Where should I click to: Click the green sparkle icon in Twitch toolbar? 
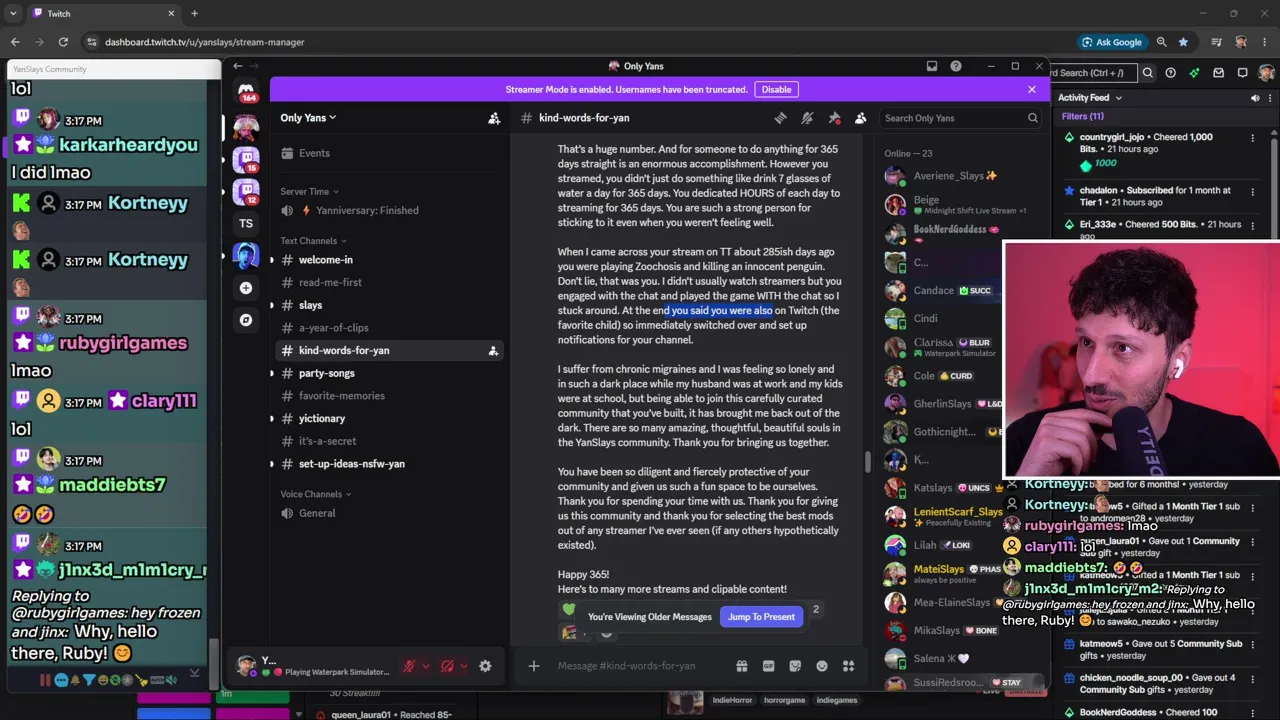pyautogui.click(x=1194, y=73)
